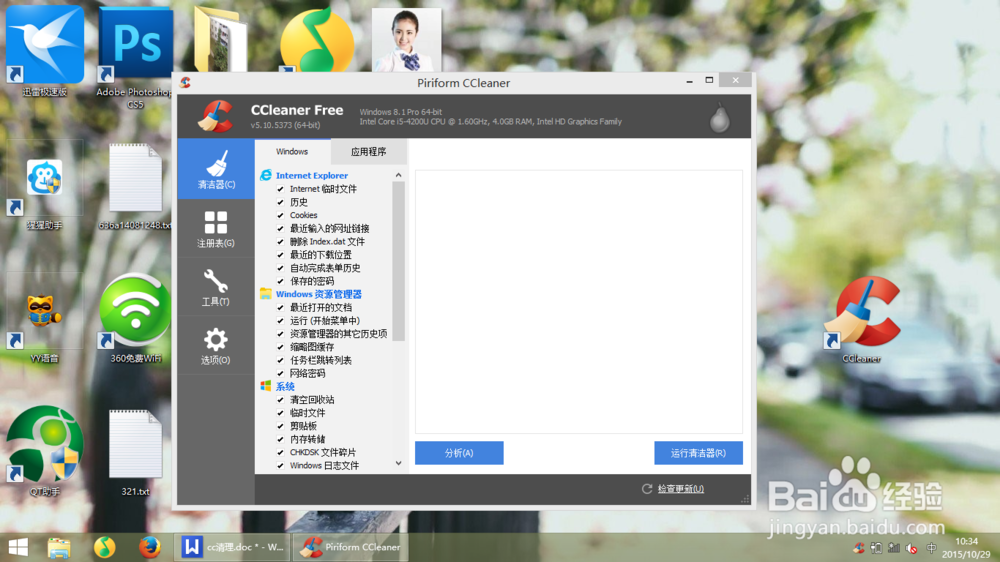This screenshot has width=1000, height=562.
Task: Open the Adobe Photoshop CS5 desktop shortcut
Action: [135, 56]
